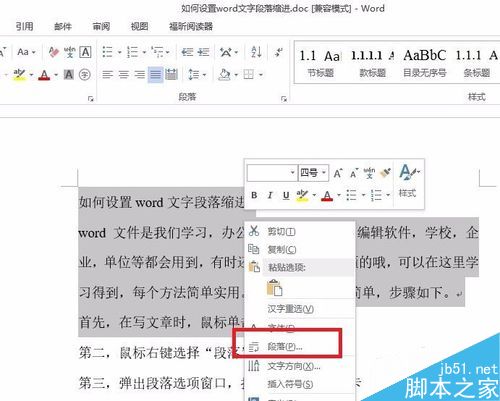The image size is (500, 401).
Task: Click the Line and Paragraph Spacing icon
Action: click(194, 74)
